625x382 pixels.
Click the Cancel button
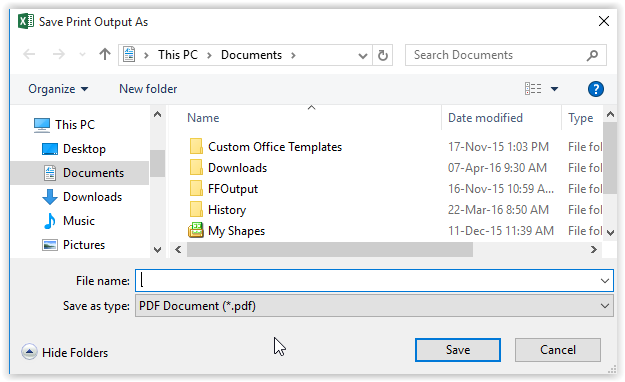[558, 350]
